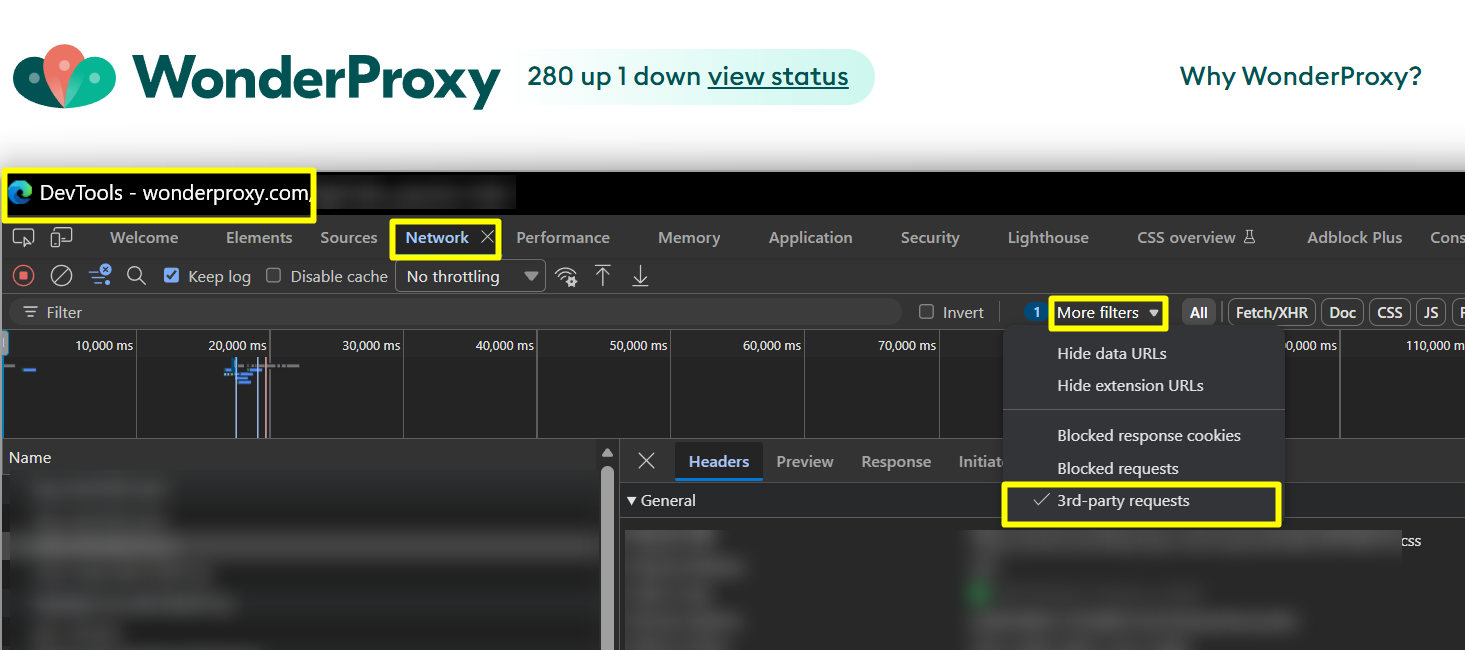Open the Performance tab

[563, 237]
